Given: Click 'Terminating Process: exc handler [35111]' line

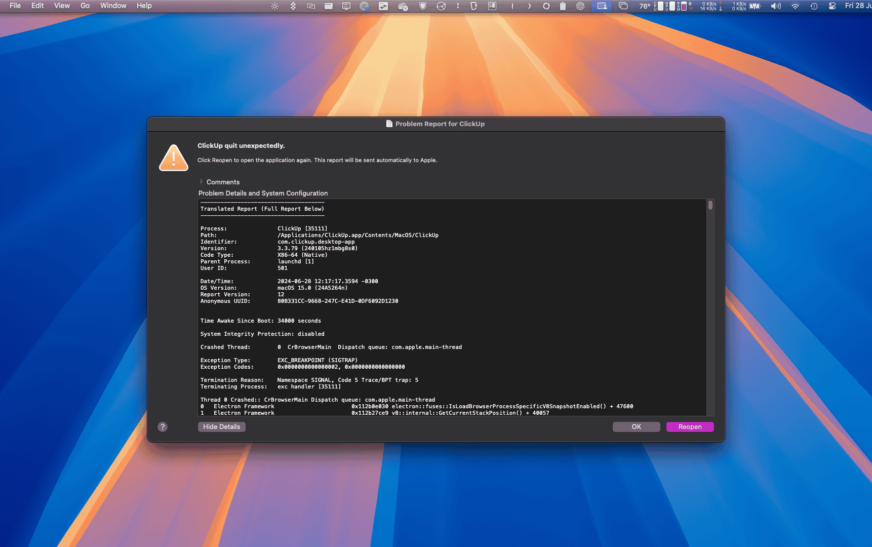Looking at the screenshot, I should (270, 386).
